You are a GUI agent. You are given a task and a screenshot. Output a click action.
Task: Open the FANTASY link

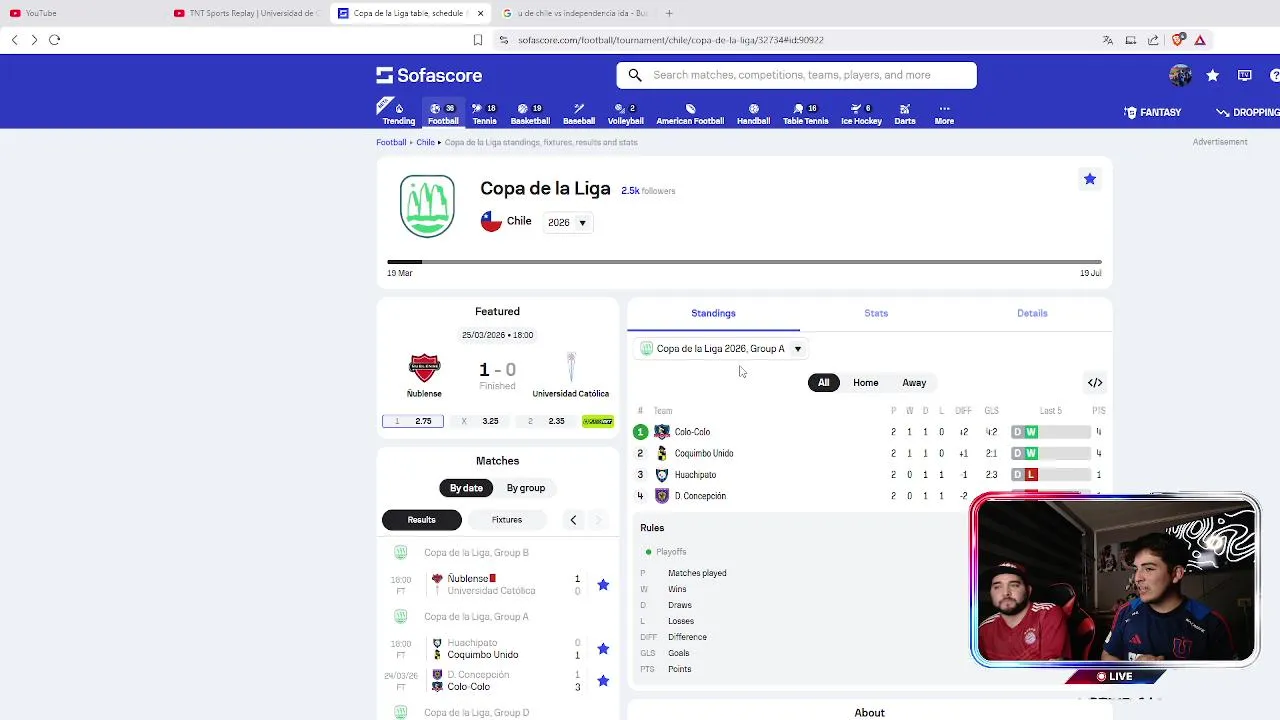pos(1153,112)
